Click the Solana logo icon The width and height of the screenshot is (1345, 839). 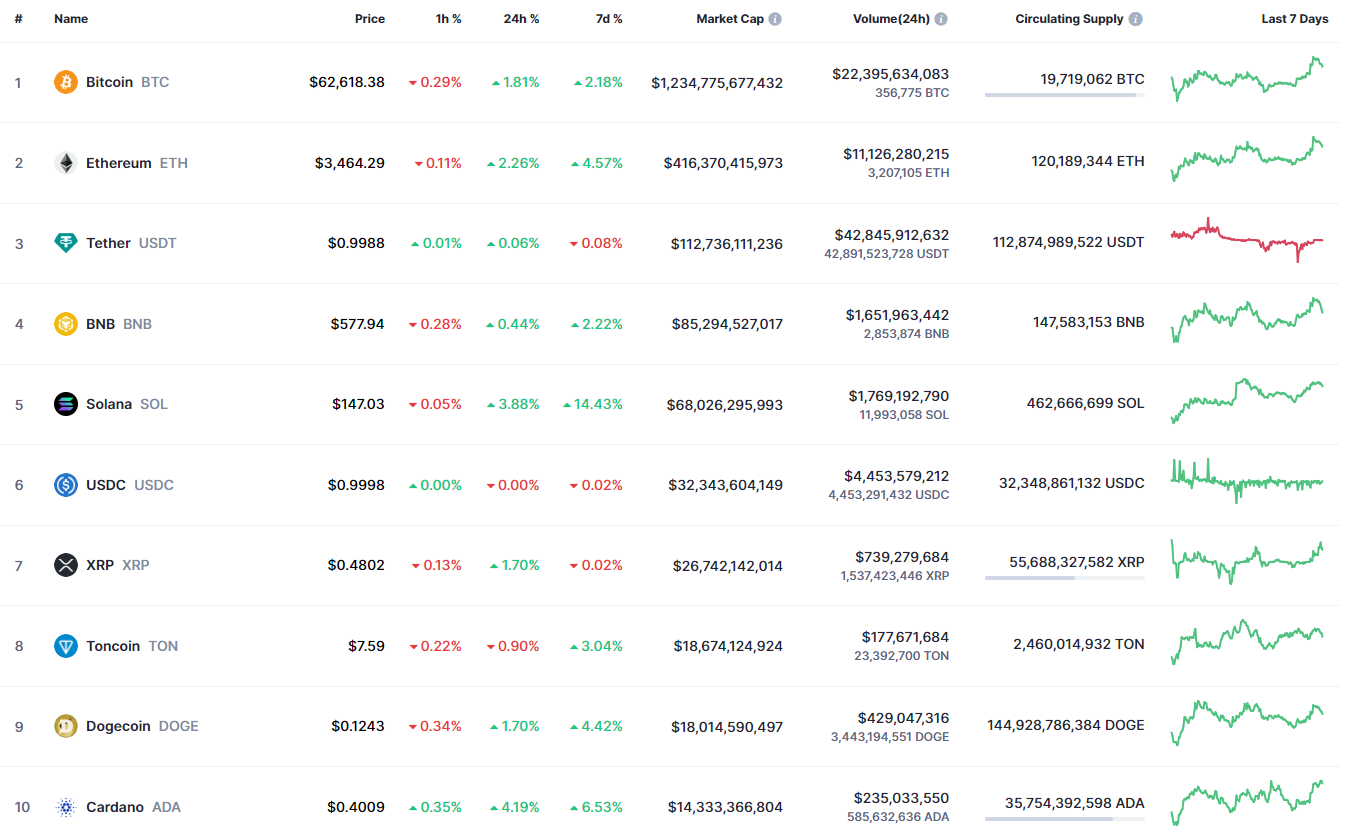click(65, 404)
